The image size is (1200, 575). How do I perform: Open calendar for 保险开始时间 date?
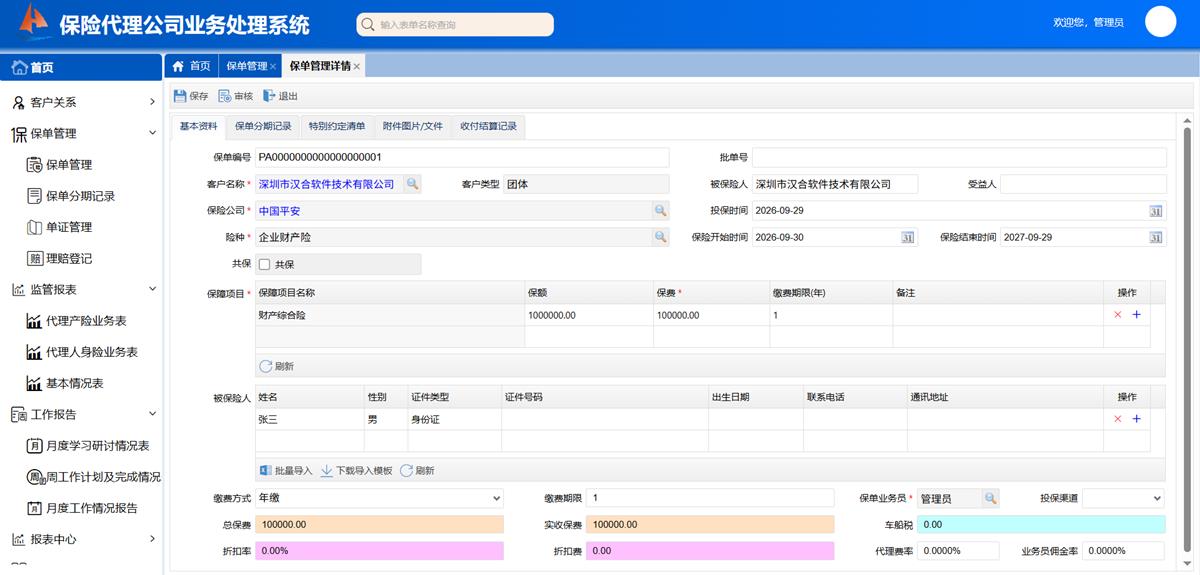pyautogui.click(x=908, y=237)
